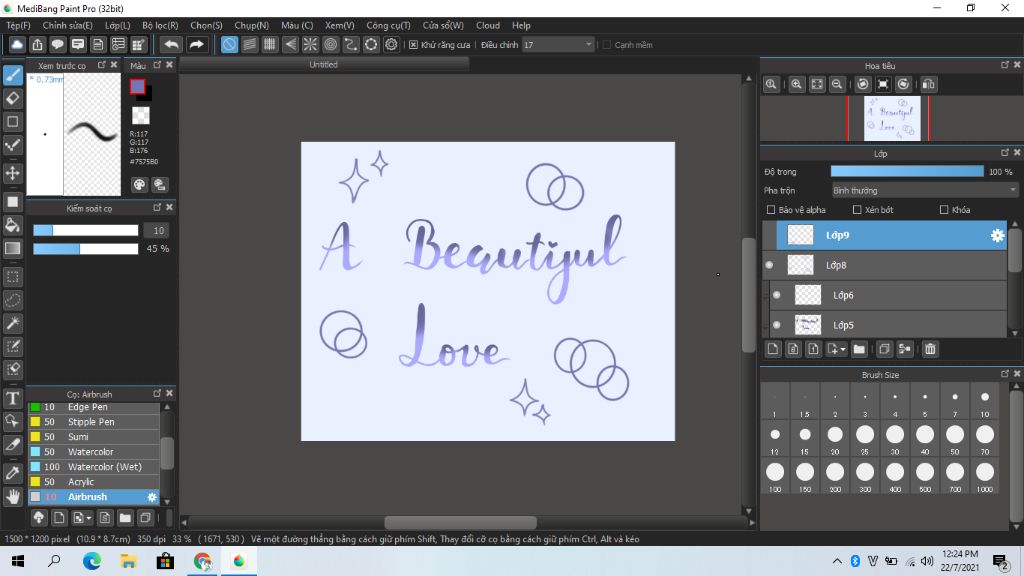Select the rectangular Select tool
1024x576 pixels.
point(12,277)
